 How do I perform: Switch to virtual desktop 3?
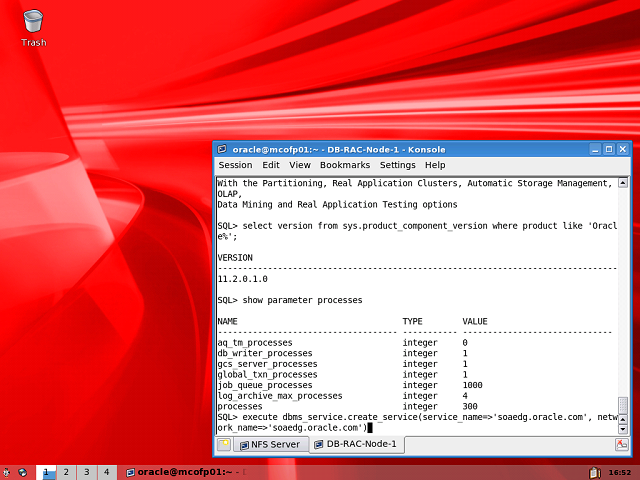click(87, 472)
